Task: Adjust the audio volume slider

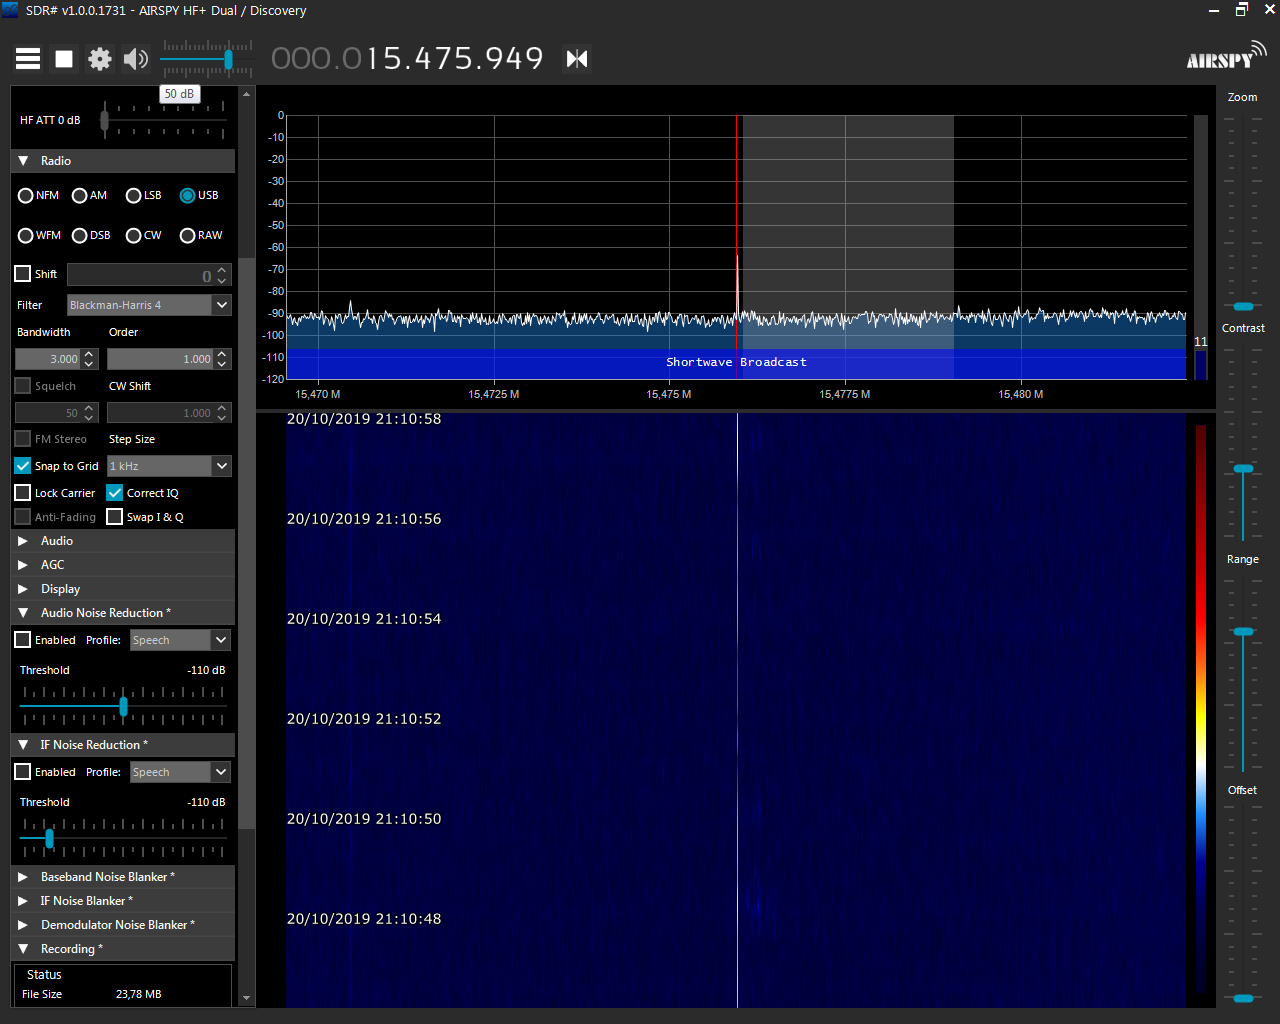Action: pyautogui.click(x=229, y=60)
